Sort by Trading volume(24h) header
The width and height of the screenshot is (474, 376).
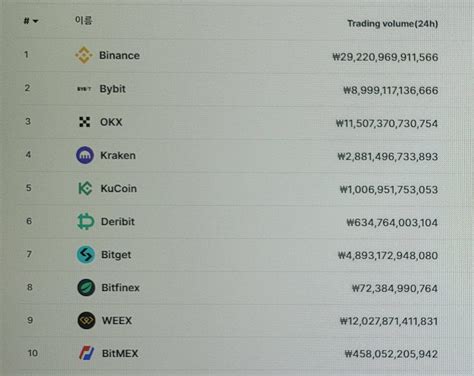pyautogui.click(x=393, y=24)
